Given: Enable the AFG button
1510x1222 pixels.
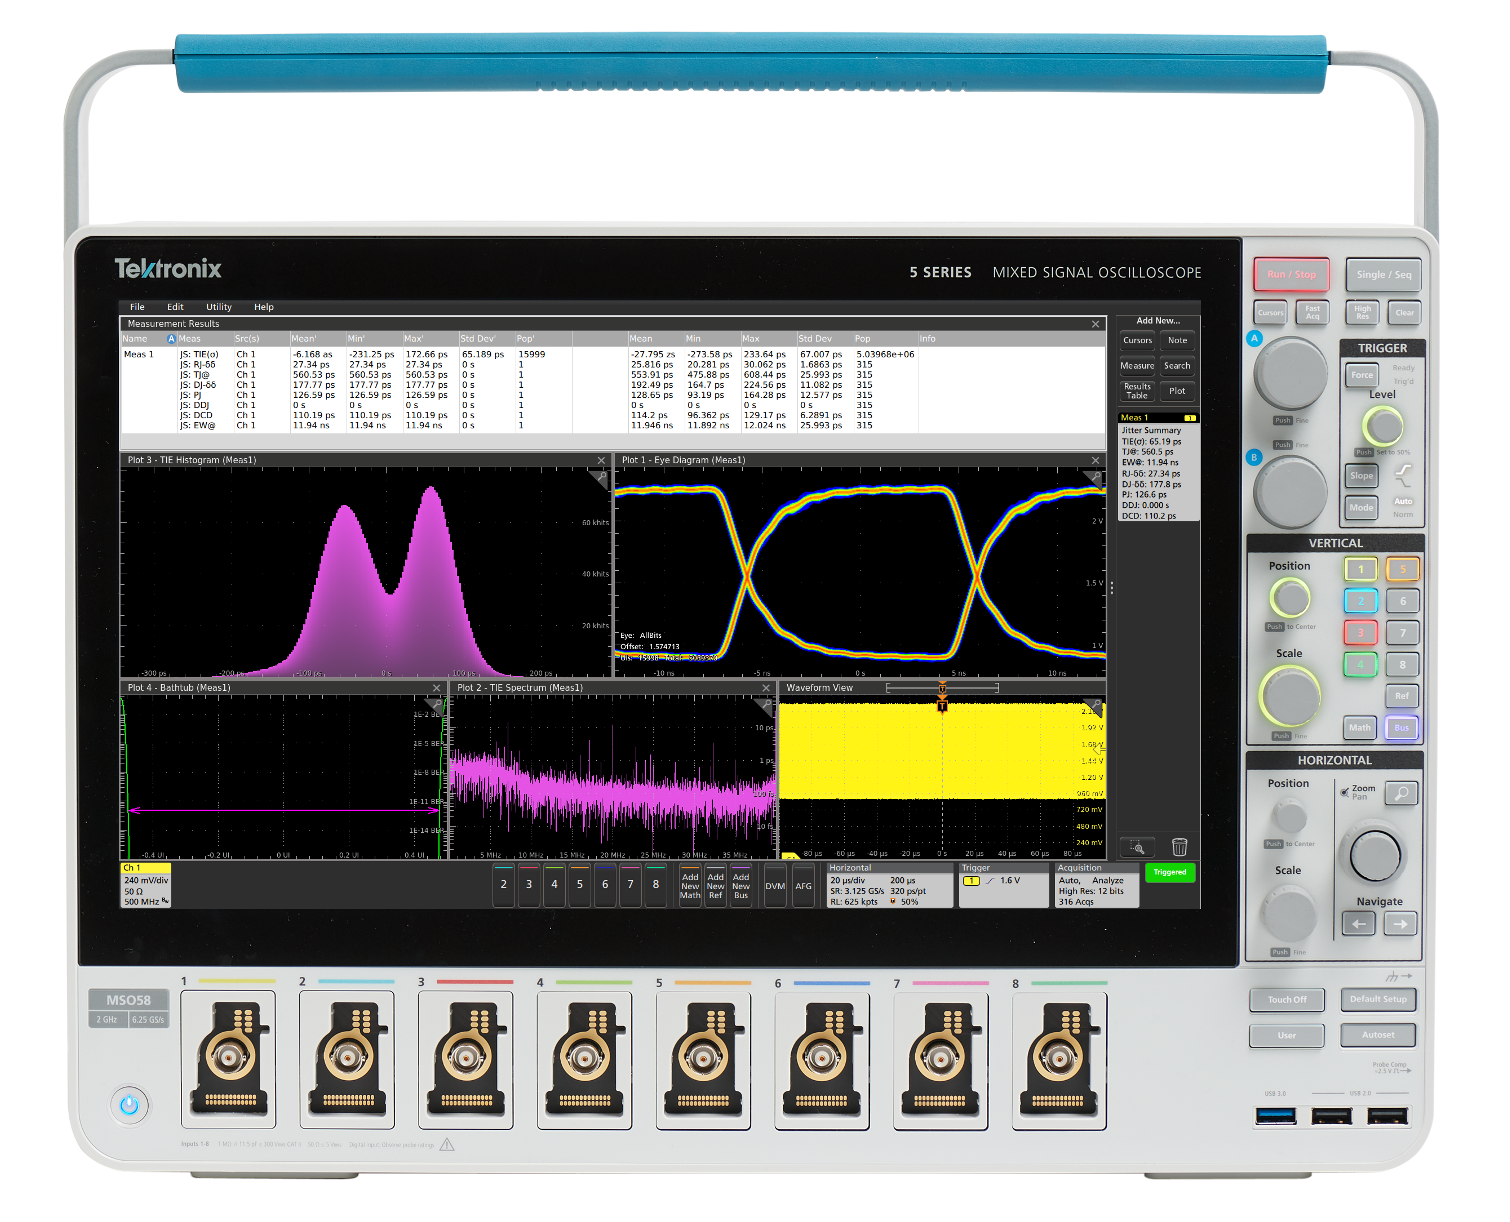Looking at the screenshot, I should [x=803, y=886].
